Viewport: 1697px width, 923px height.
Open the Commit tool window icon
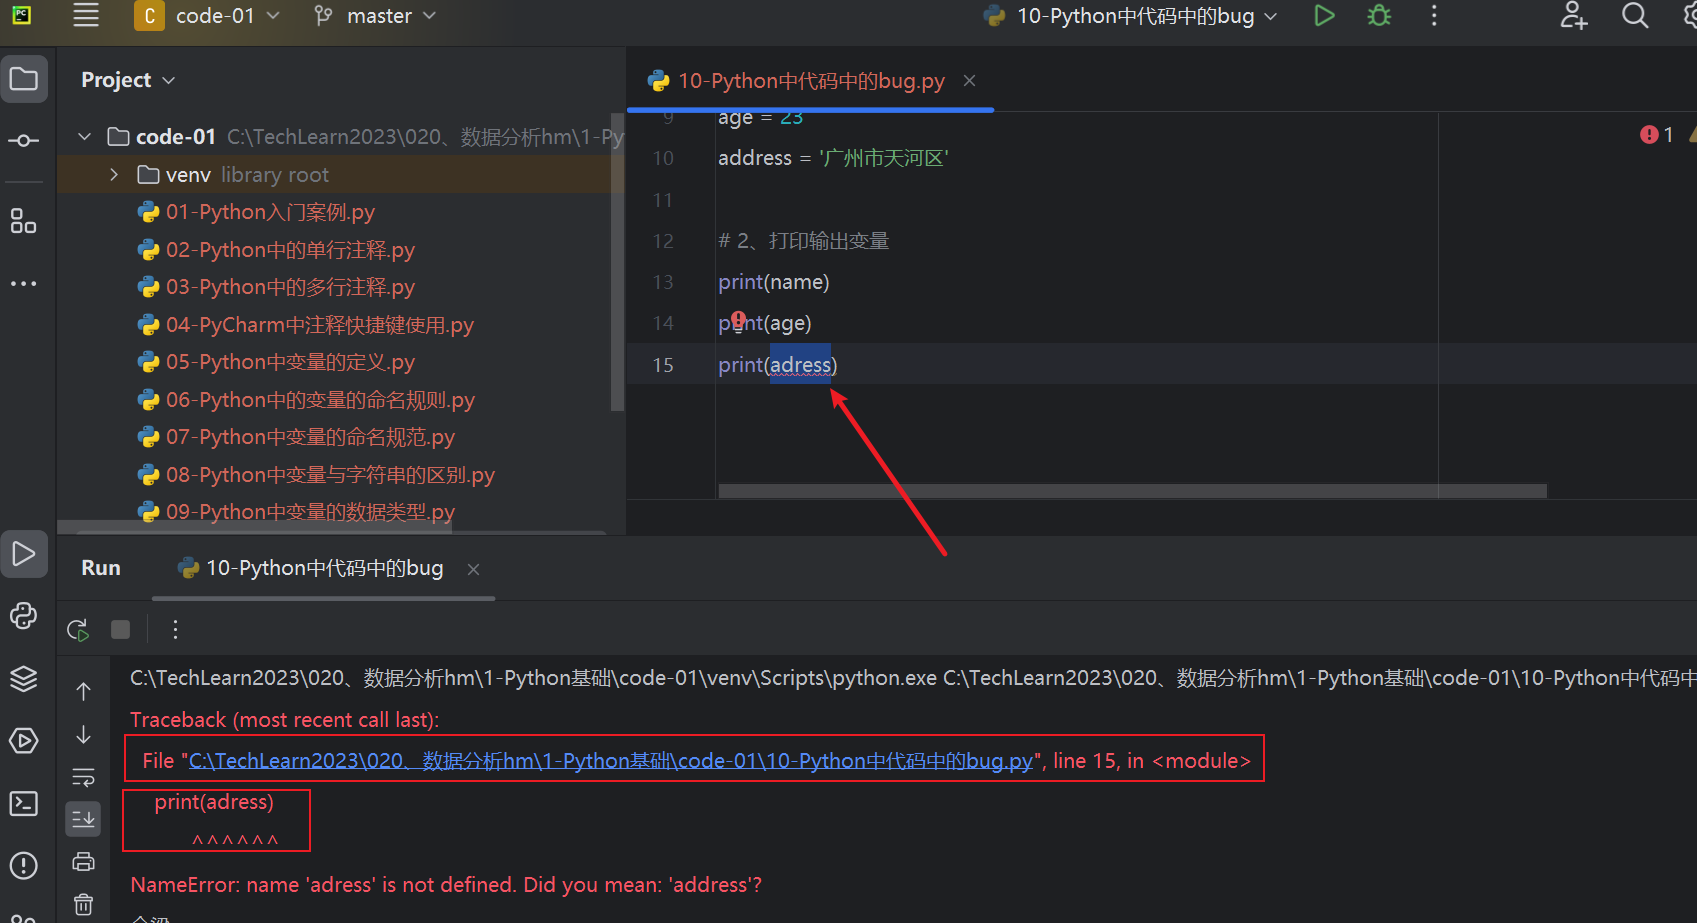24,141
